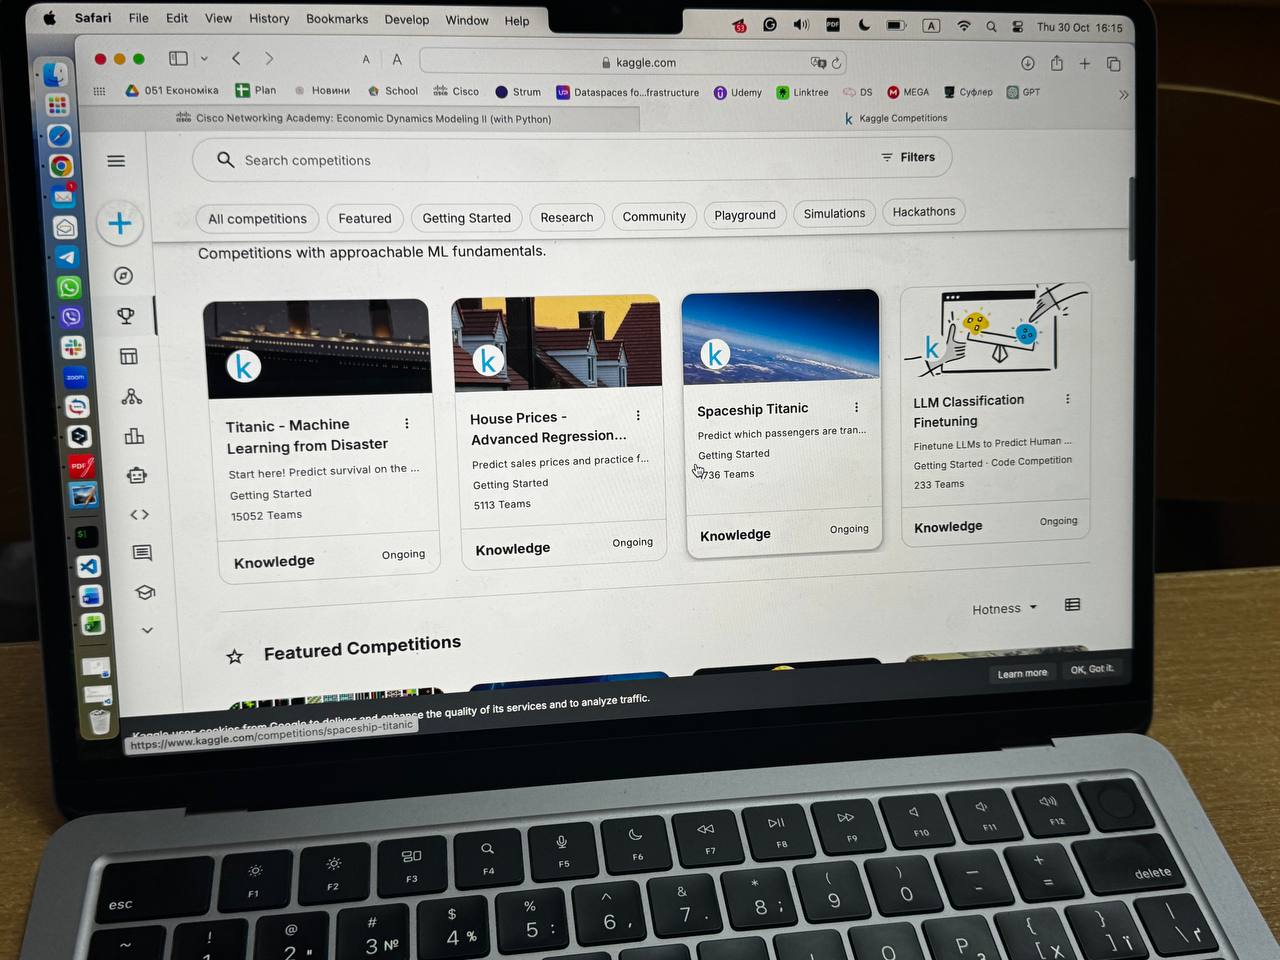Open the robot icon in Kaggle sidebar
Viewport: 1280px width, 960px height.
click(x=137, y=475)
